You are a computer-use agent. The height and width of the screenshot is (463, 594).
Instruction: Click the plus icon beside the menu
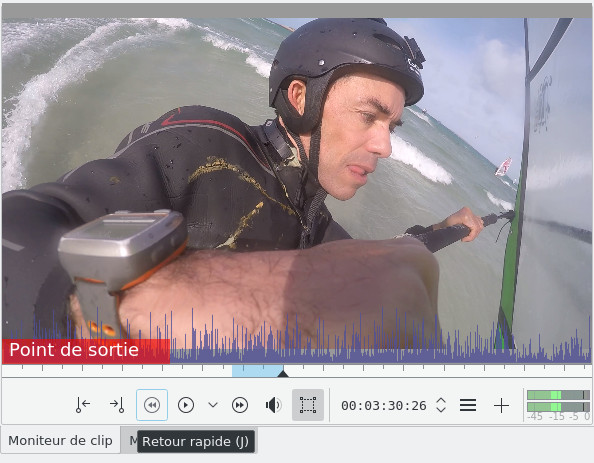[x=501, y=405]
